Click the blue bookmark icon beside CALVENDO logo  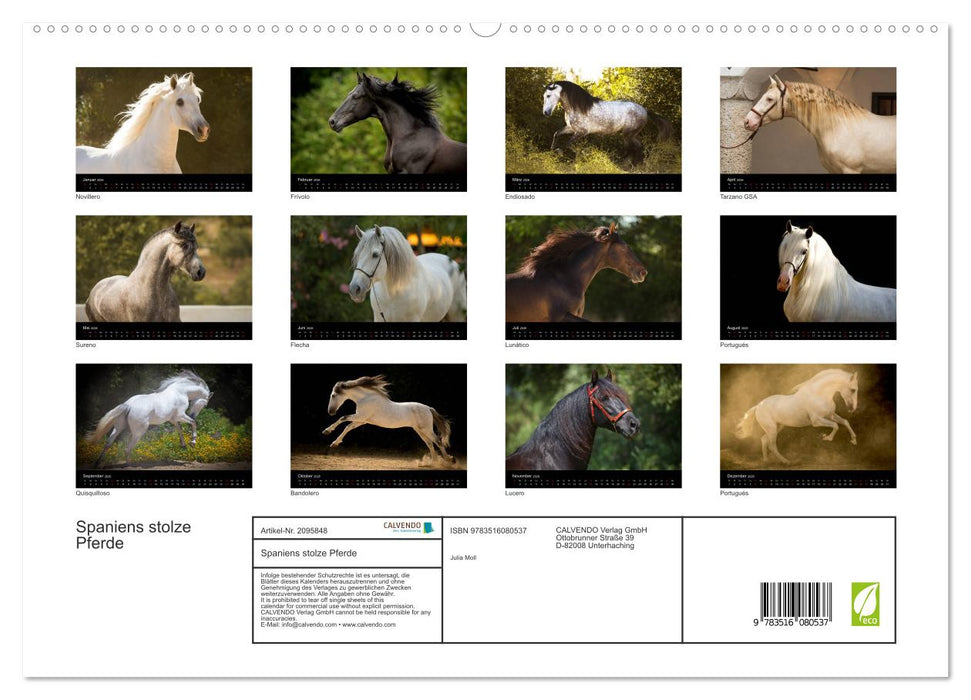[430, 527]
